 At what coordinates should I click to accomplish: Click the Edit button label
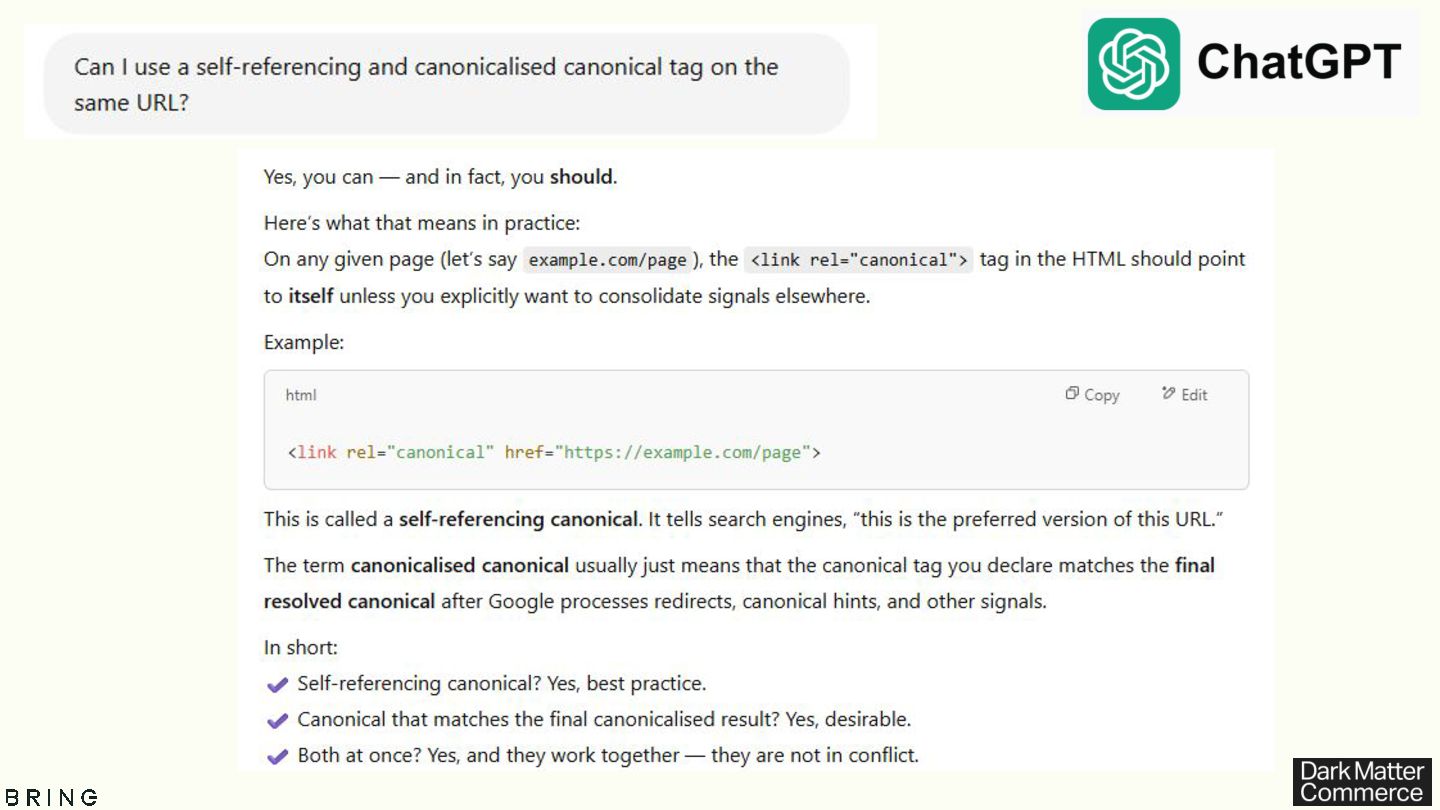click(1194, 395)
